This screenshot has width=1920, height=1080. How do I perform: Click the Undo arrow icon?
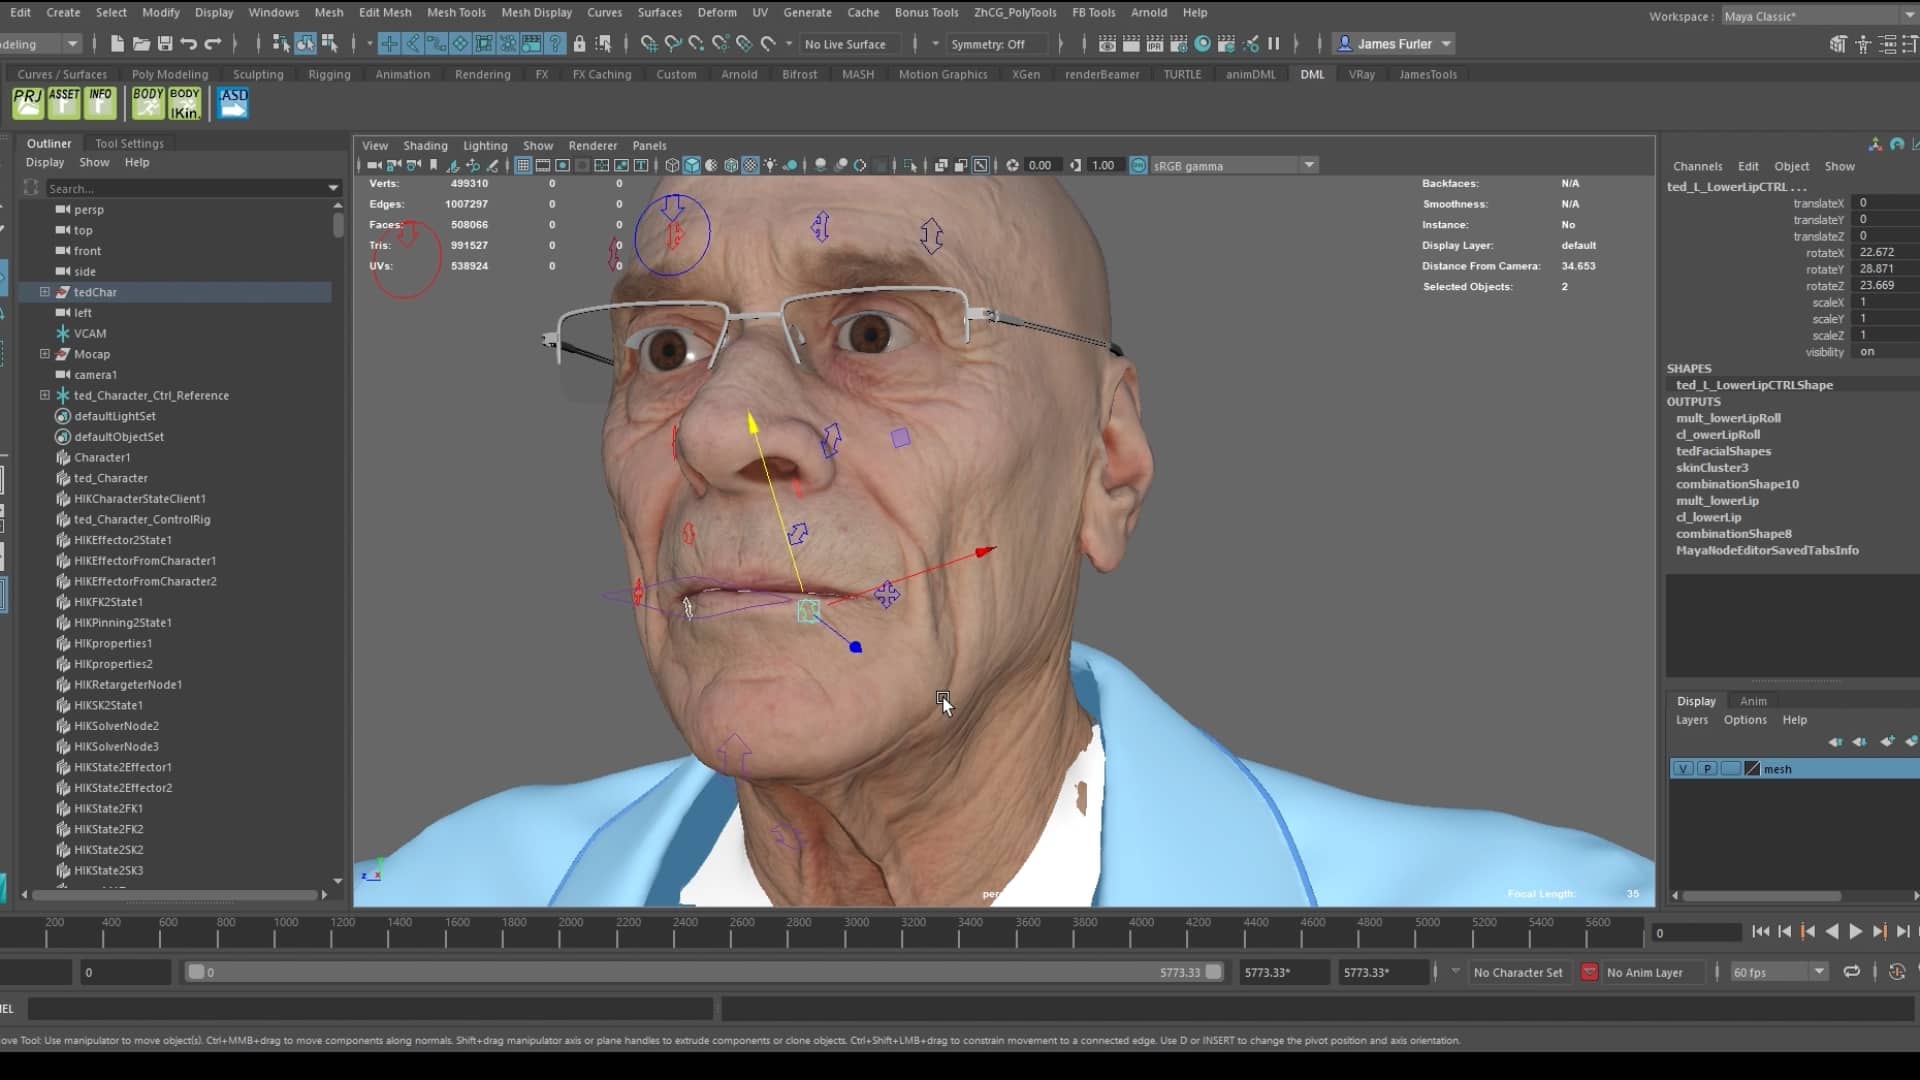click(x=189, y=44)
